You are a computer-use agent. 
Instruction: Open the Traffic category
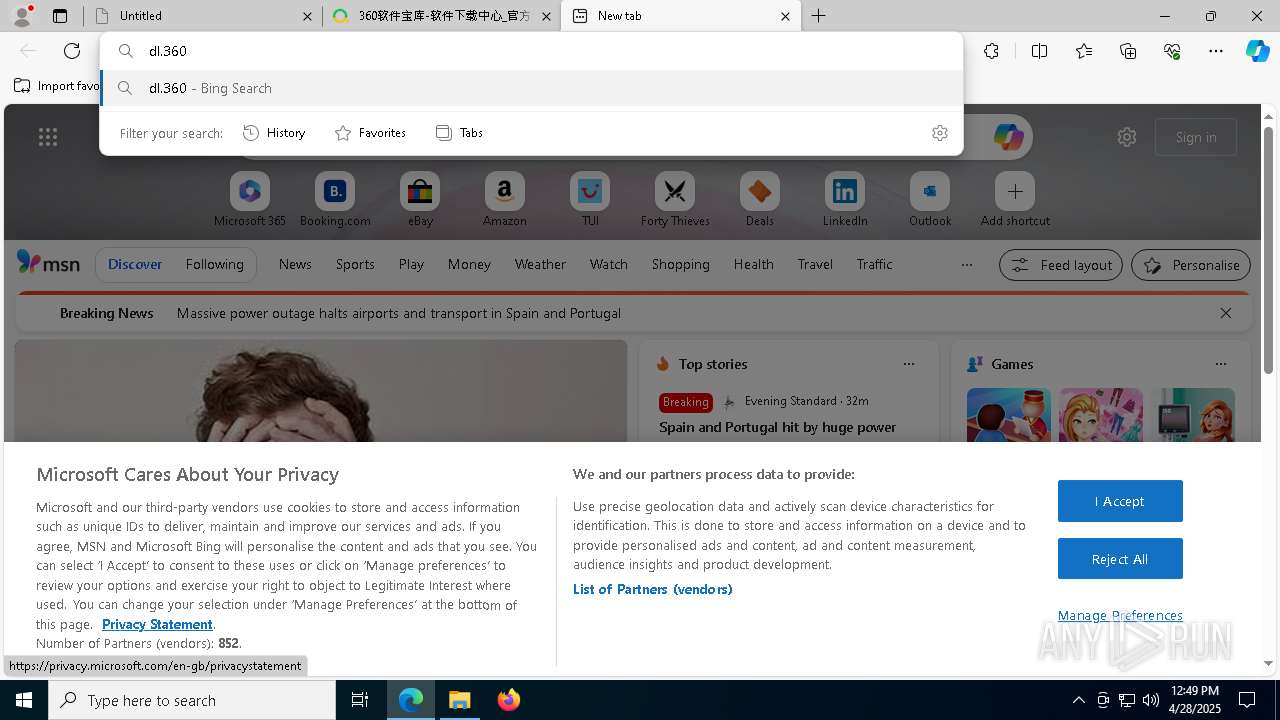874,264
